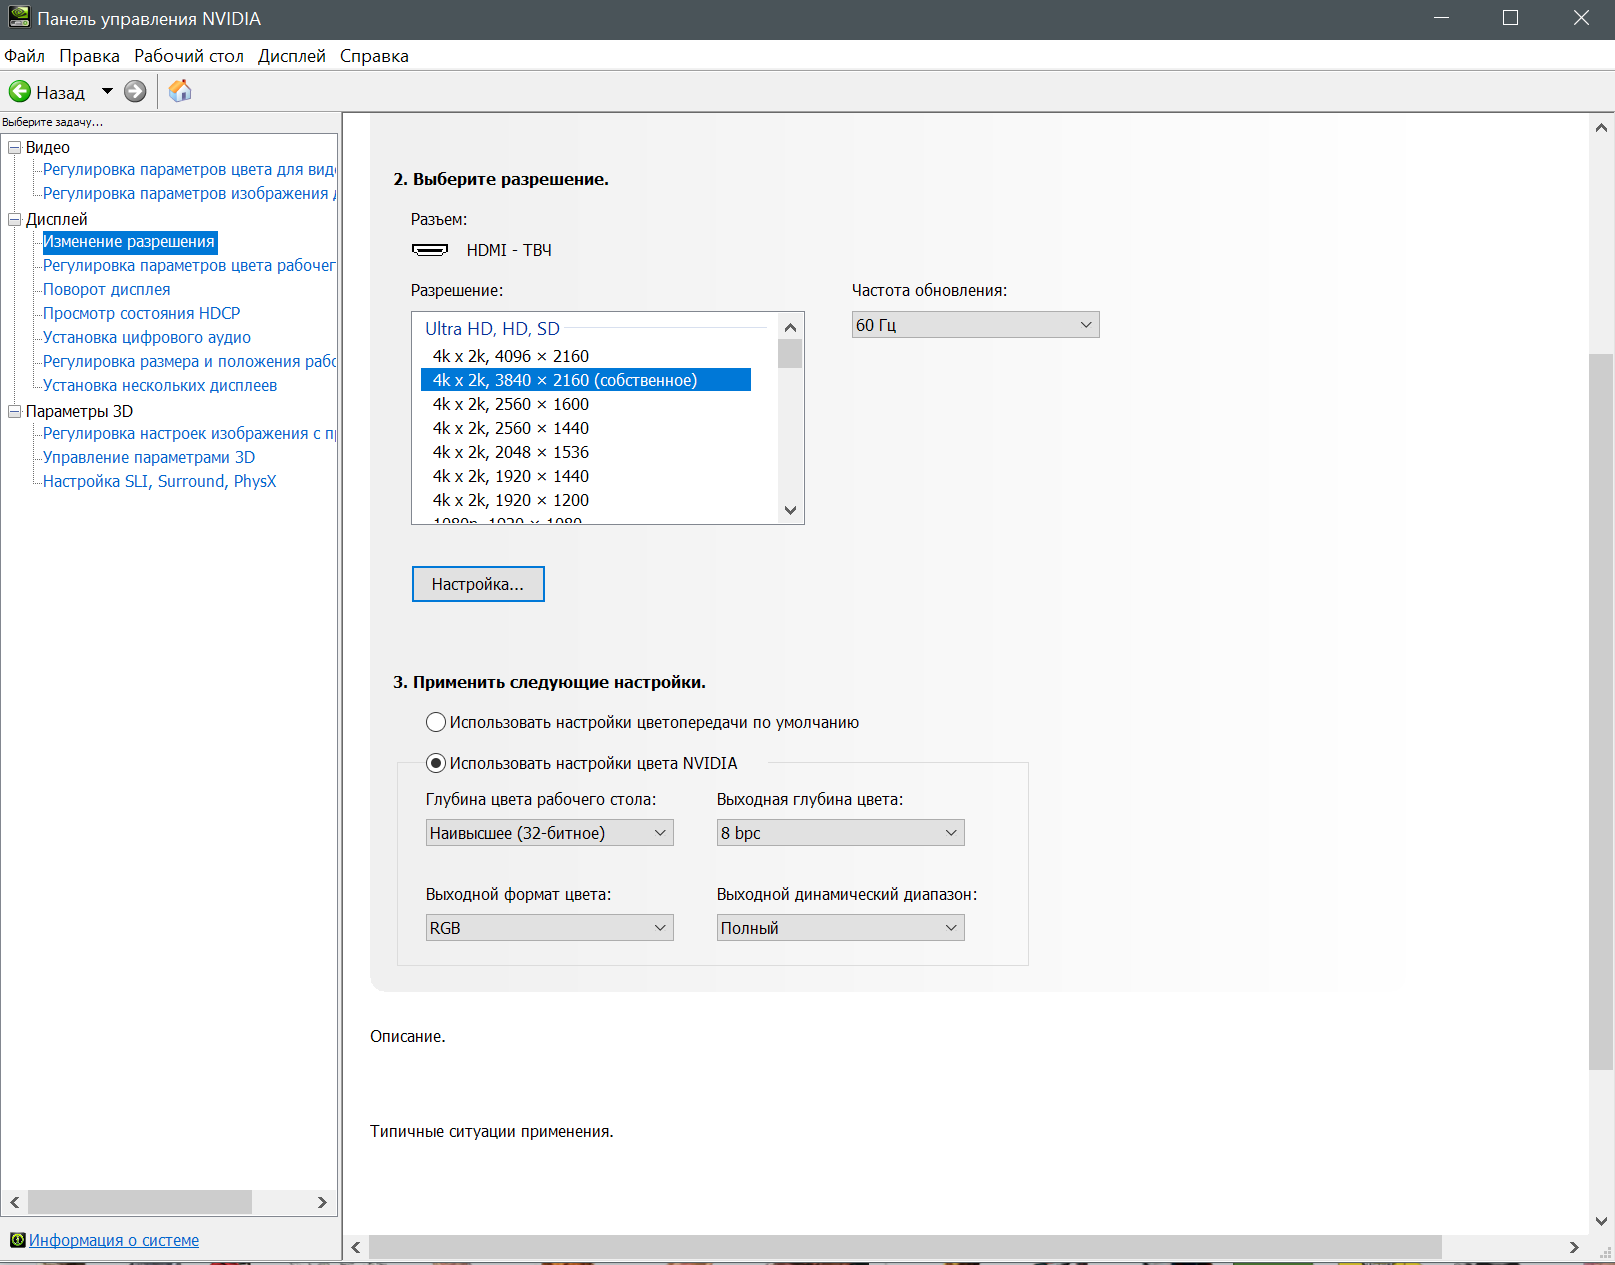Open the Back history dropdown arrow
This screenshot has height=1265, width=1615.
[107, 92]
